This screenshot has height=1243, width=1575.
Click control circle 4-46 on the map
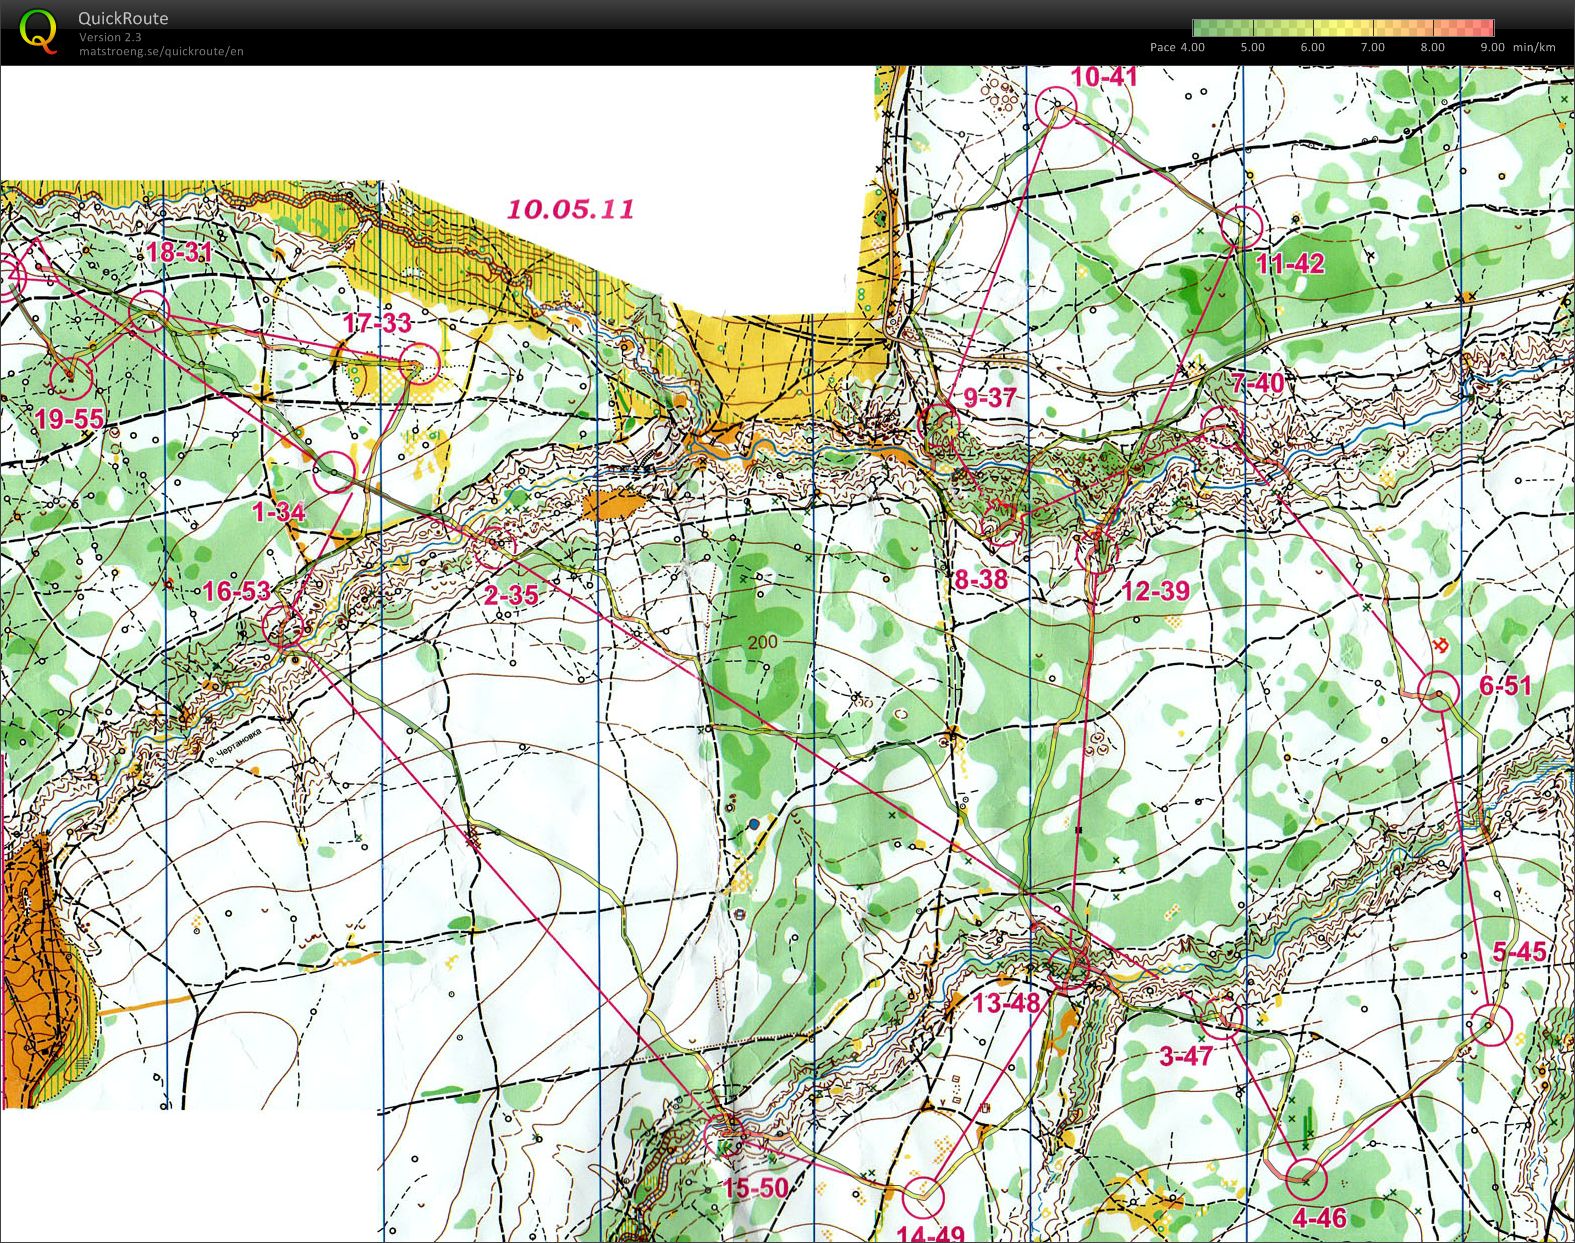click(1305, 1178)
